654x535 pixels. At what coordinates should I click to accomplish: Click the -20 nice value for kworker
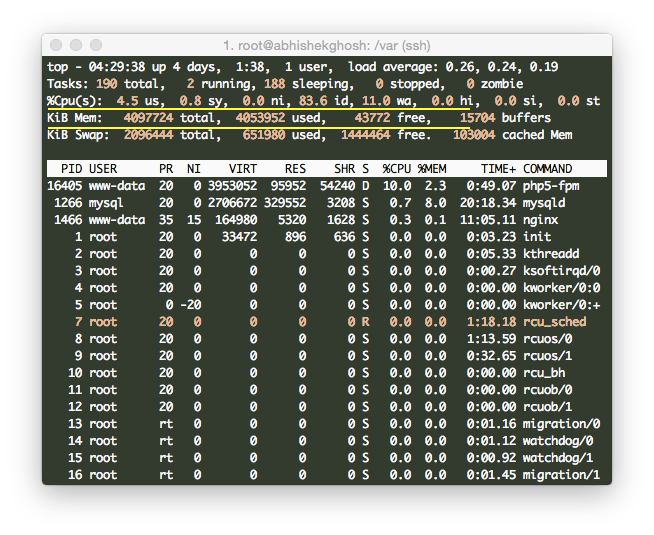191,305
